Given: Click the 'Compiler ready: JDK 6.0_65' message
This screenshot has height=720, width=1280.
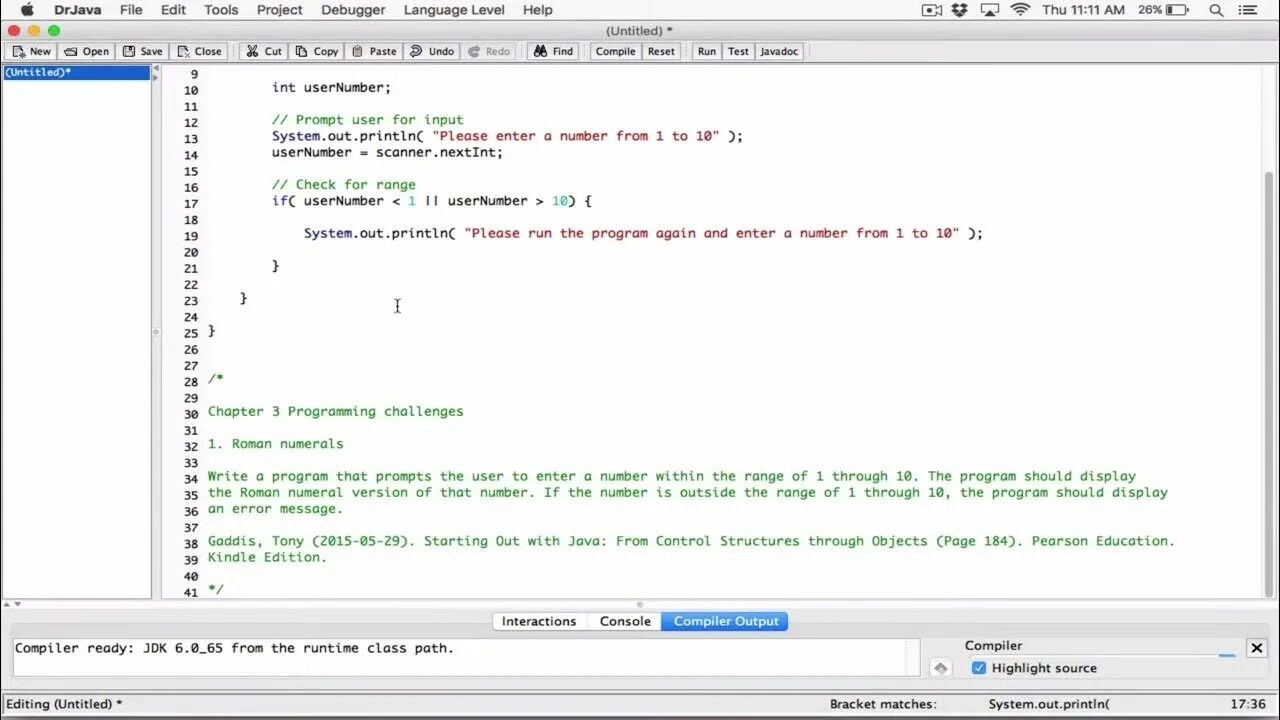Looking at the screenshot, I should point(234,648).
